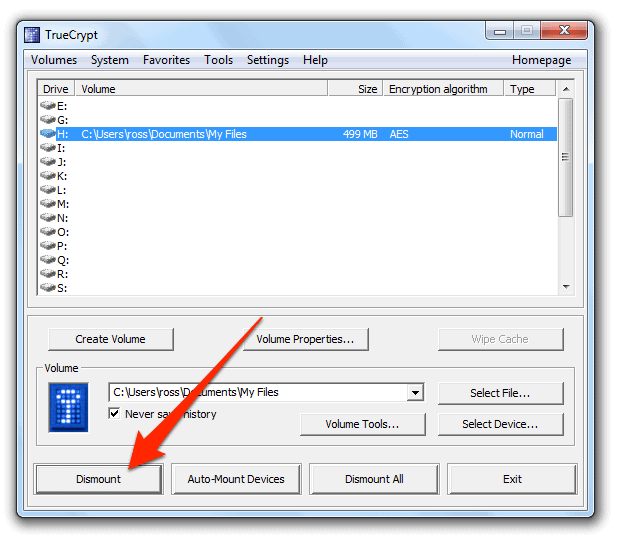This screenshot has width=619, height=540.
Task: Click the drive icon next to G:
Action: coord(48,119)
